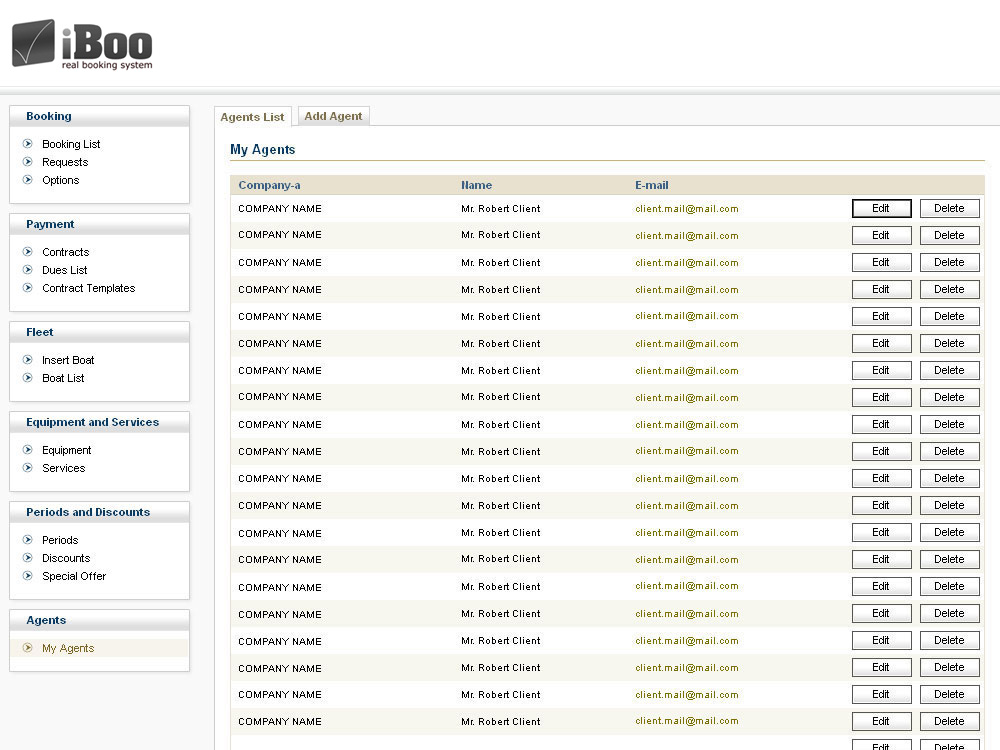Image resolution: width=1000 pixels, height=750 pixels.
Task: Switch to the Add Agent tab
Action: (x=333, y=116)
